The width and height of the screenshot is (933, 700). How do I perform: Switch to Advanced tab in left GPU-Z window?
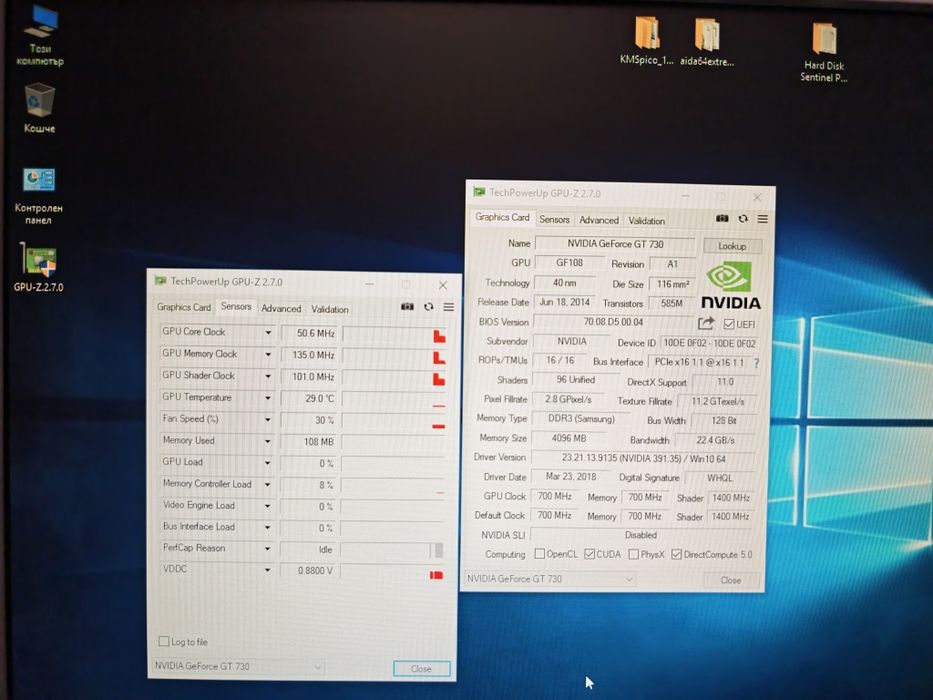point(281,308)
